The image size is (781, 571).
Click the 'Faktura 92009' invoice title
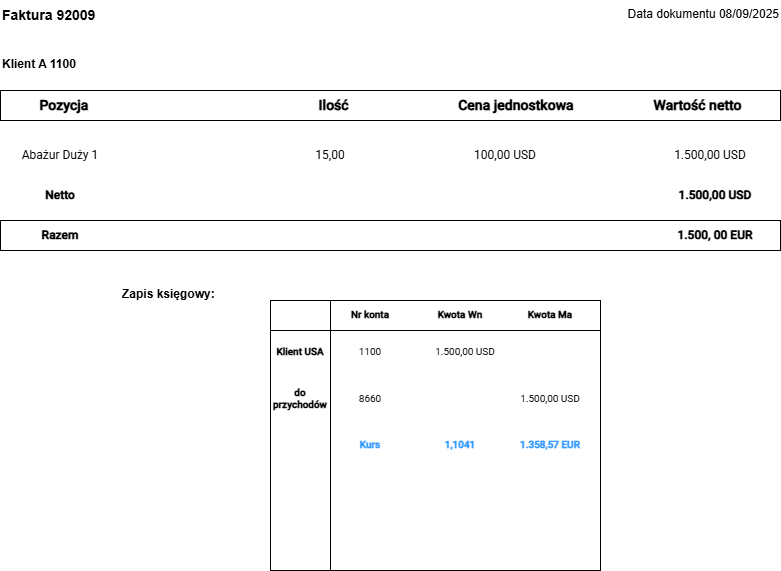click(x=48, y=15)
